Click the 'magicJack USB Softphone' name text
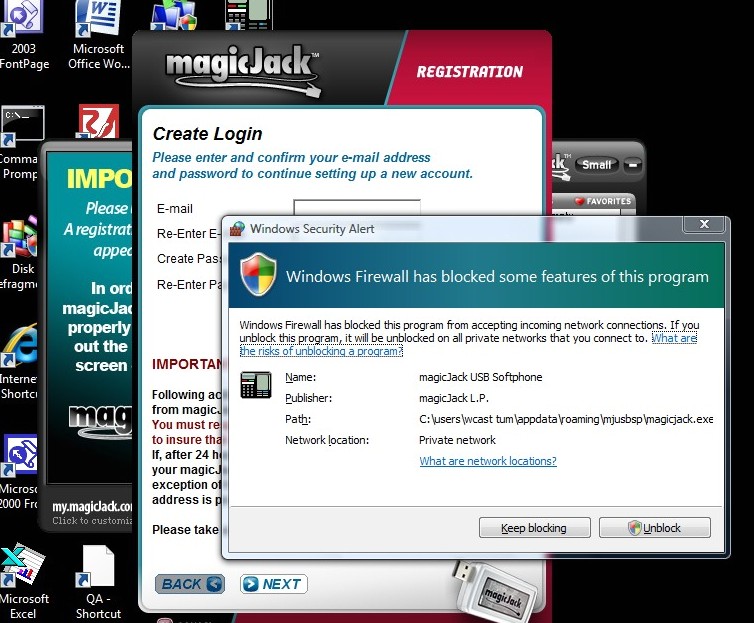 pyautogui.click(x=480, y=377)
